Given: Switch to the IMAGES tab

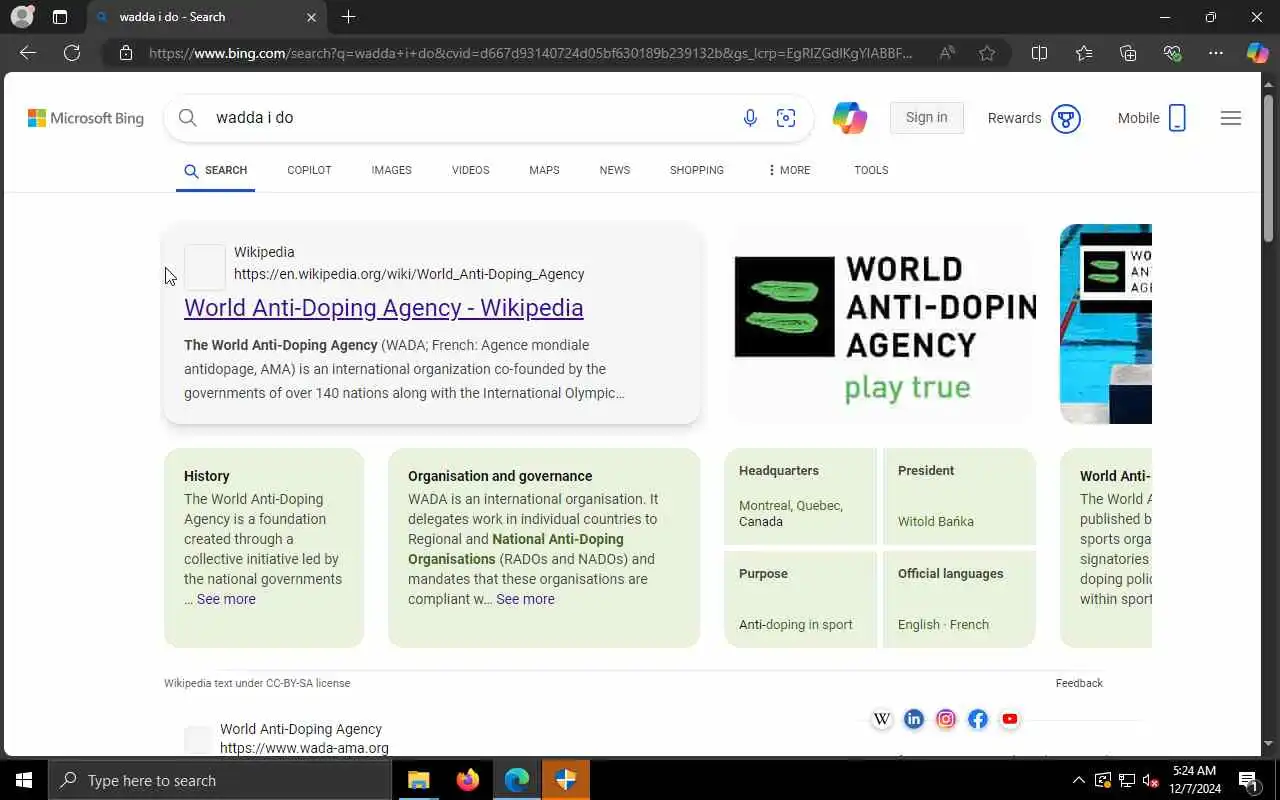Looking at the screenshot, I should coord(391,170).
